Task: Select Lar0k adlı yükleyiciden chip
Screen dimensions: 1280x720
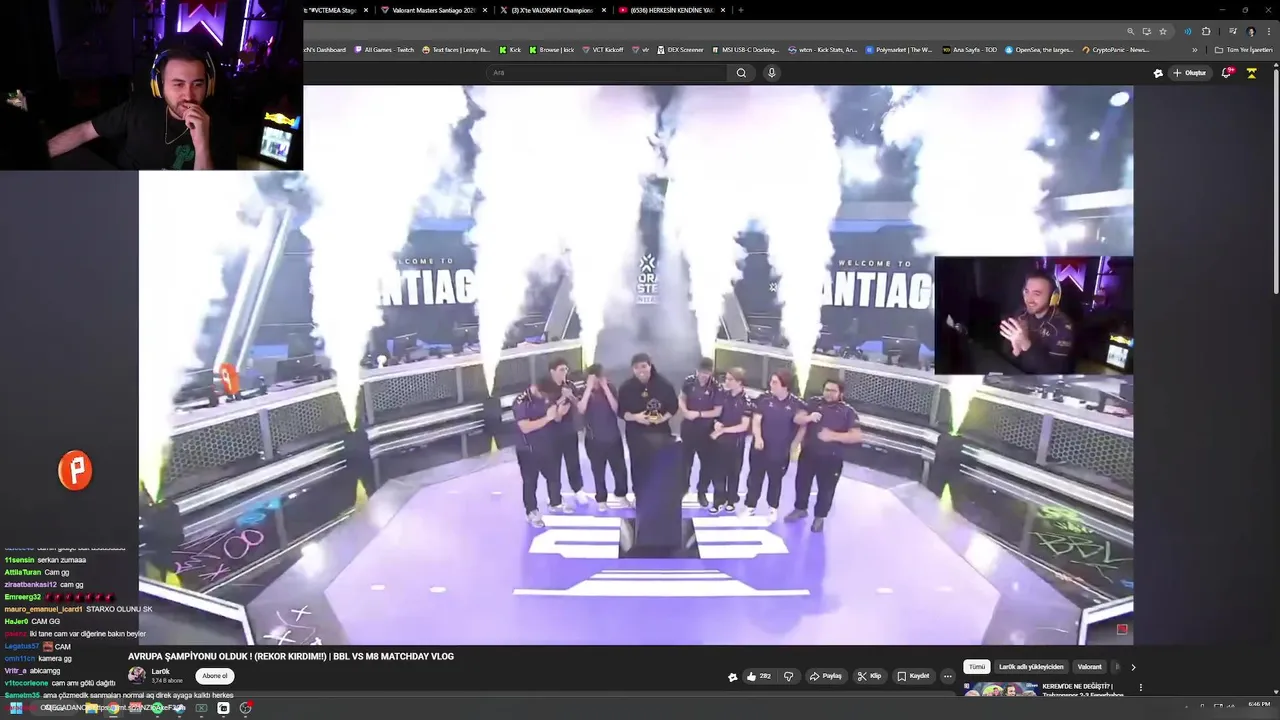Action: pos(1031,667)
